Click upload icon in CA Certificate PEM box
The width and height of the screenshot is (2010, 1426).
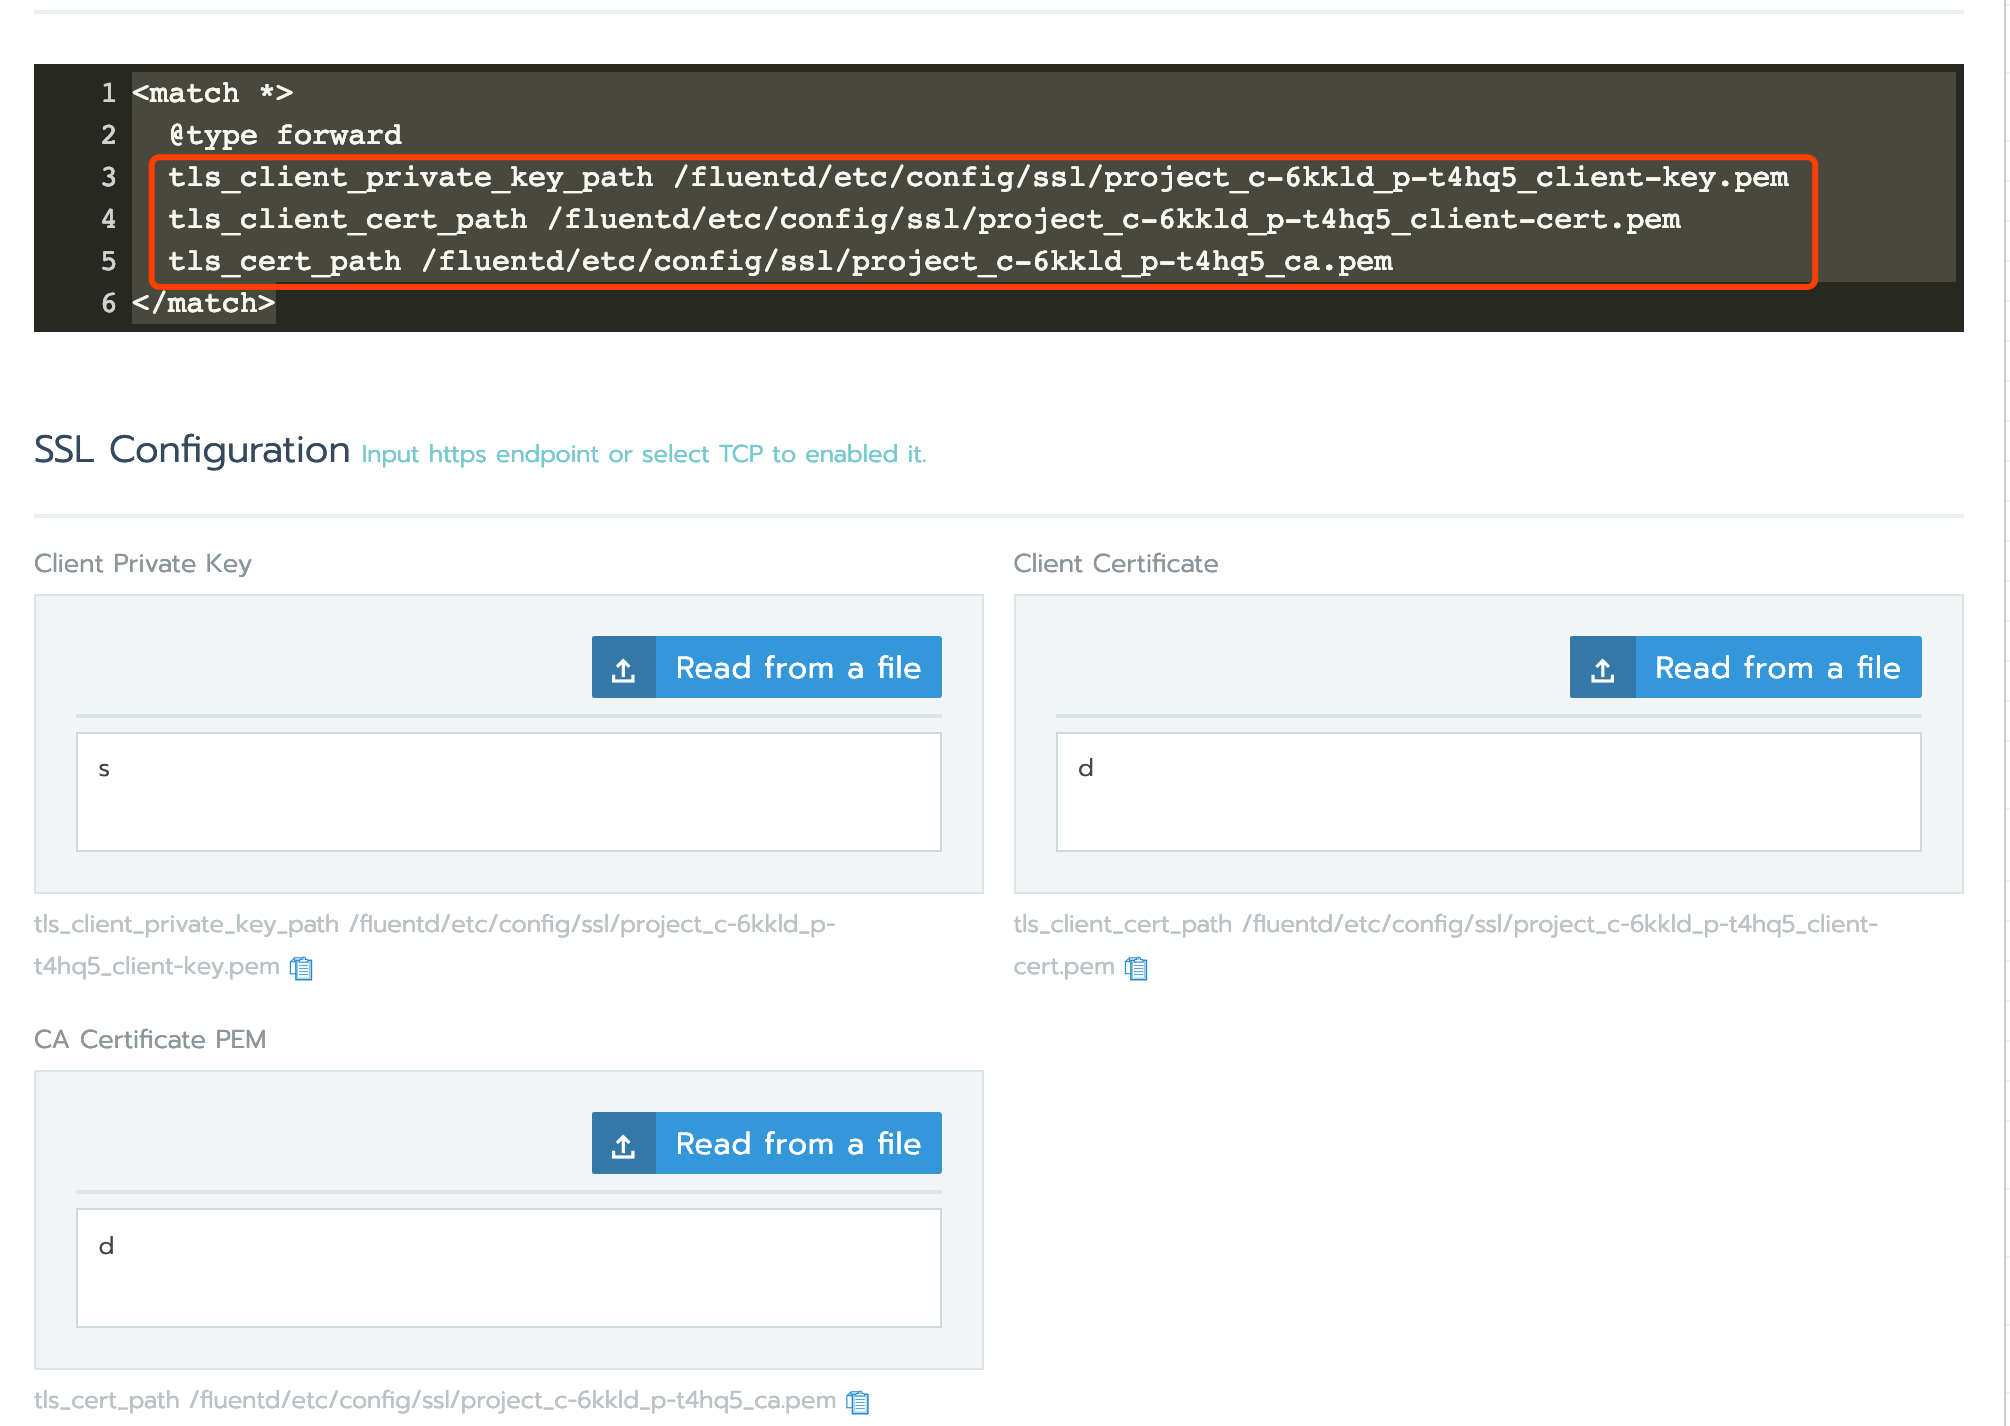(x=624, y=1143)
